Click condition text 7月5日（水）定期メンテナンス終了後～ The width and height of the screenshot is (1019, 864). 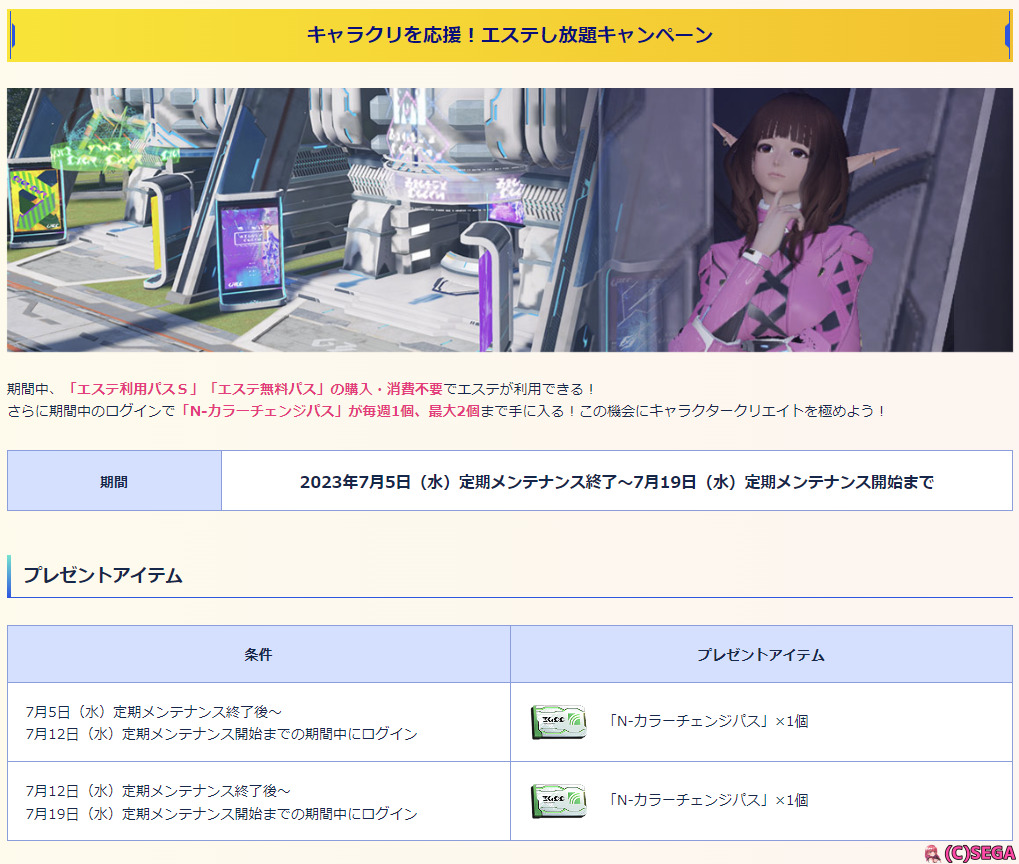point(154,711)
